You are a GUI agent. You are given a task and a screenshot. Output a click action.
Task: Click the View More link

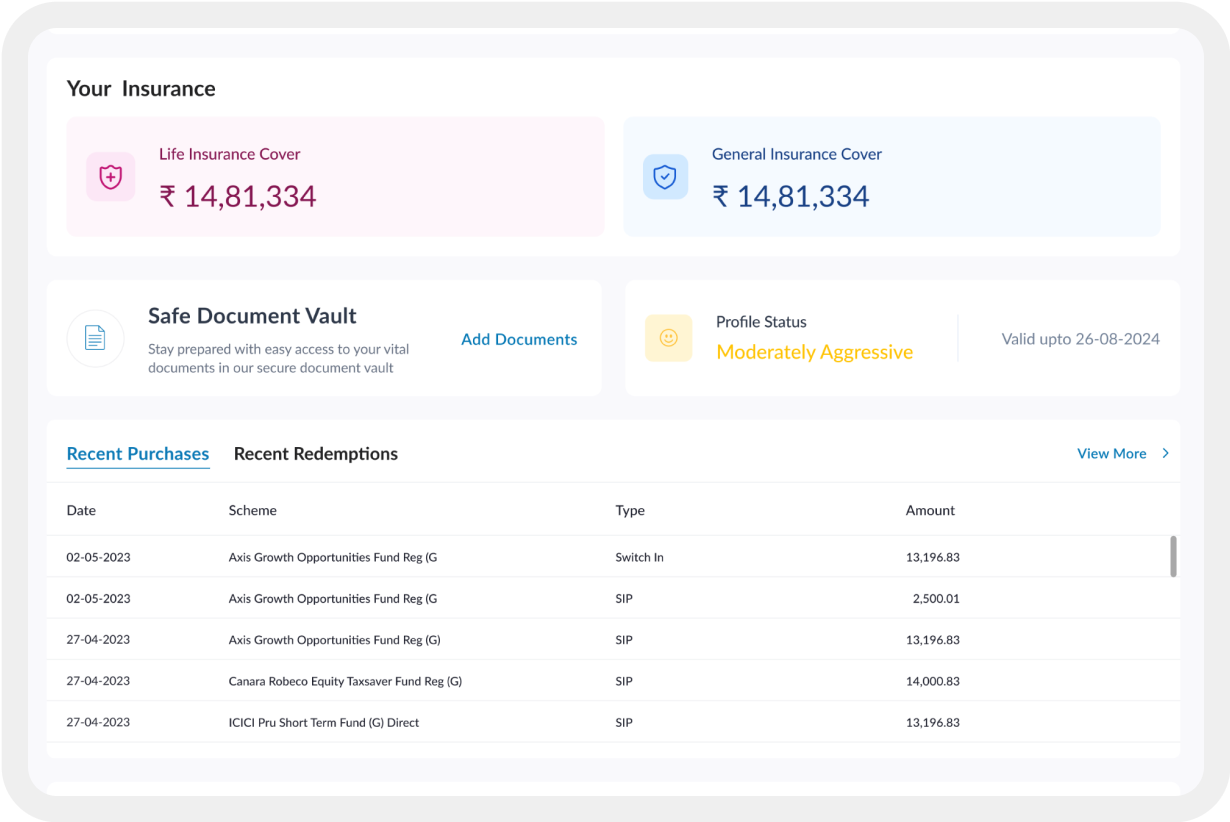1111,453
